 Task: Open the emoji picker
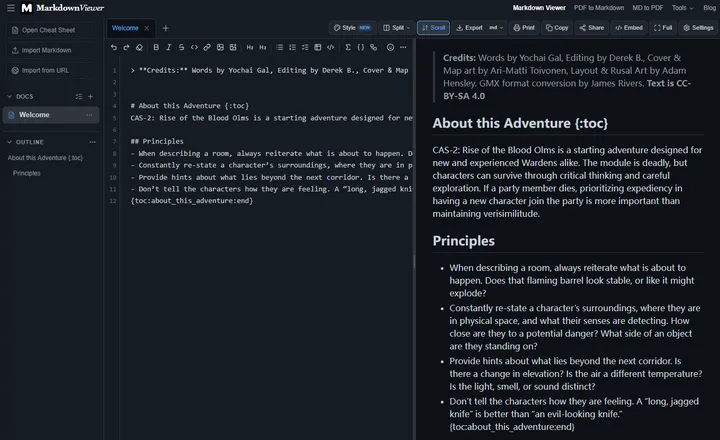tap(390, 47)
